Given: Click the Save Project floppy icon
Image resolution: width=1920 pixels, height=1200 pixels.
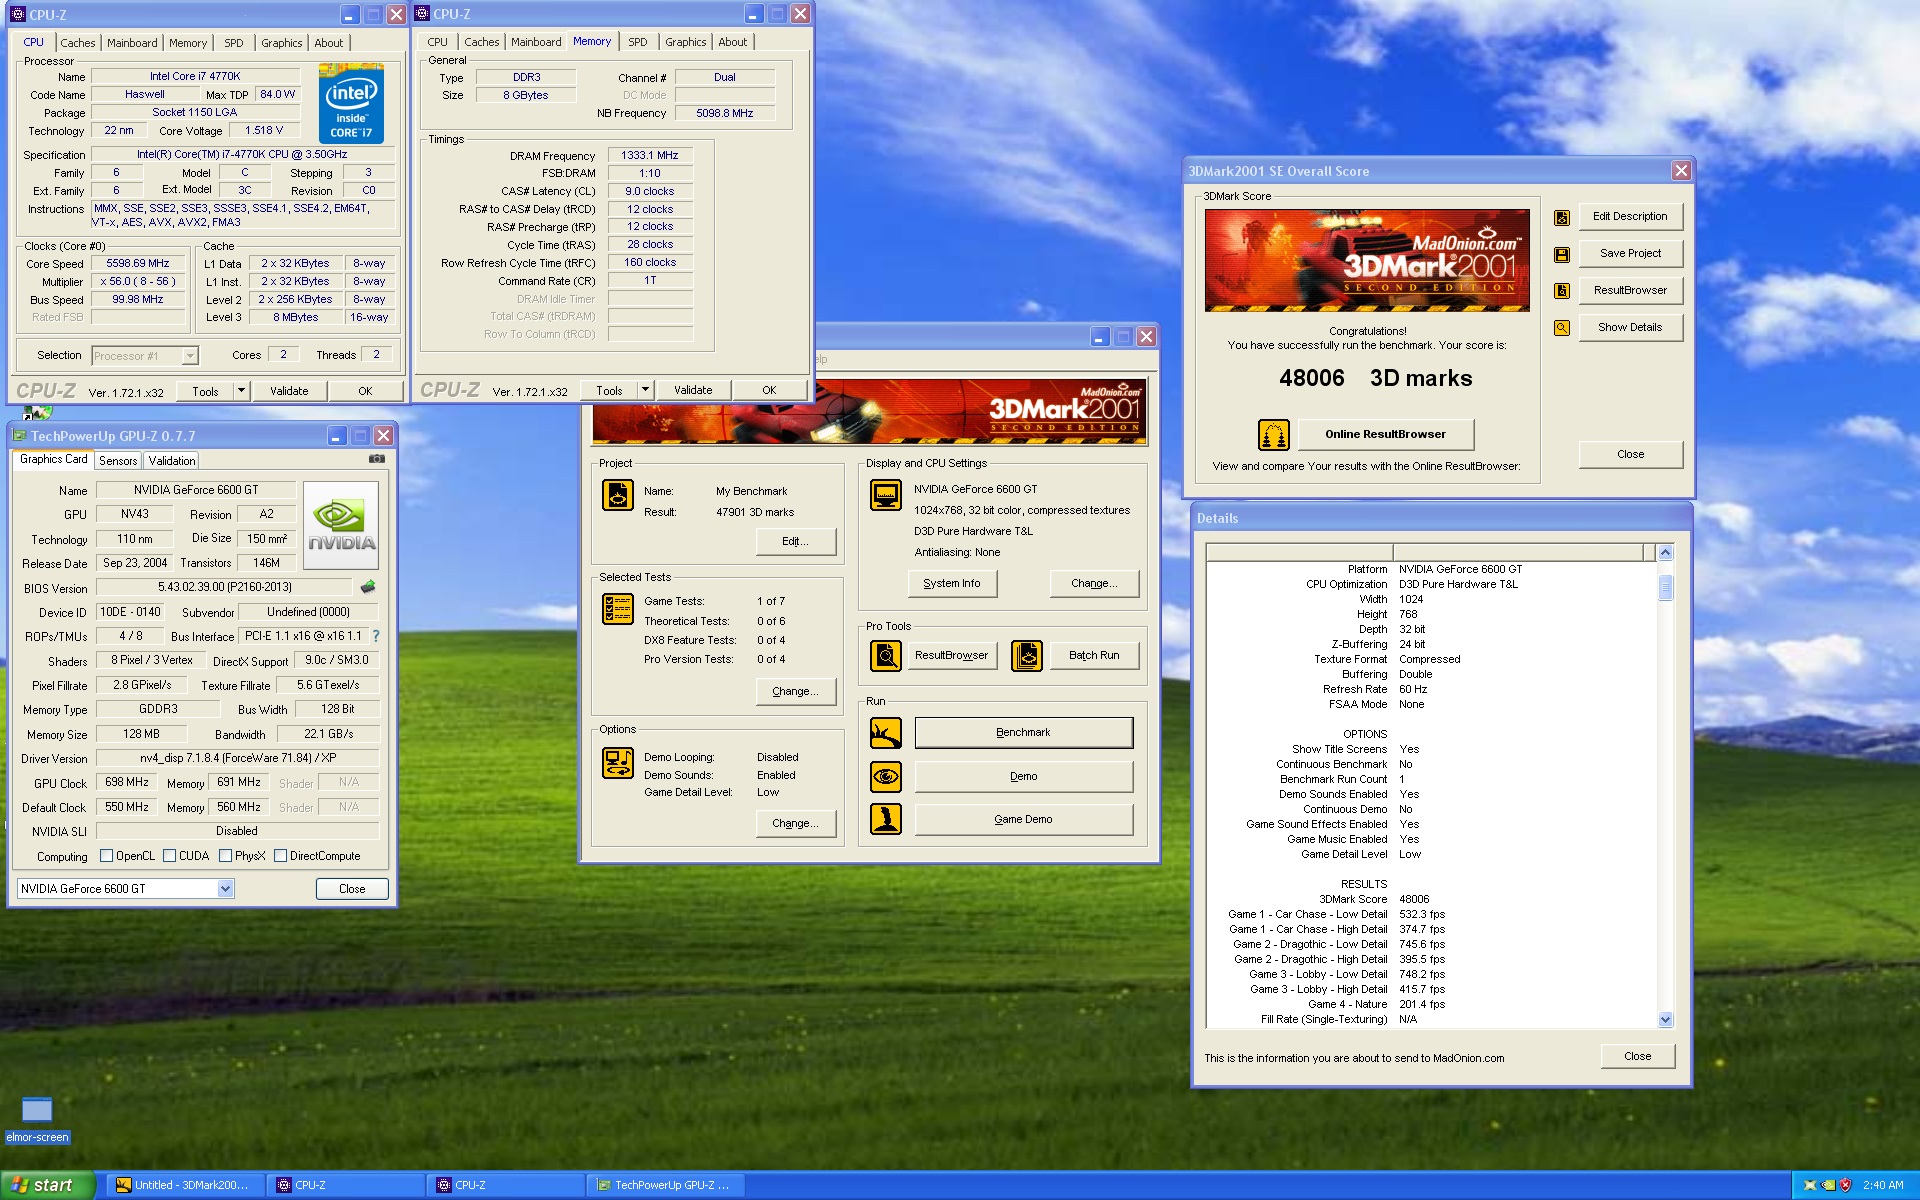Looking at the screenshot, I should [x=1561, y=255].
